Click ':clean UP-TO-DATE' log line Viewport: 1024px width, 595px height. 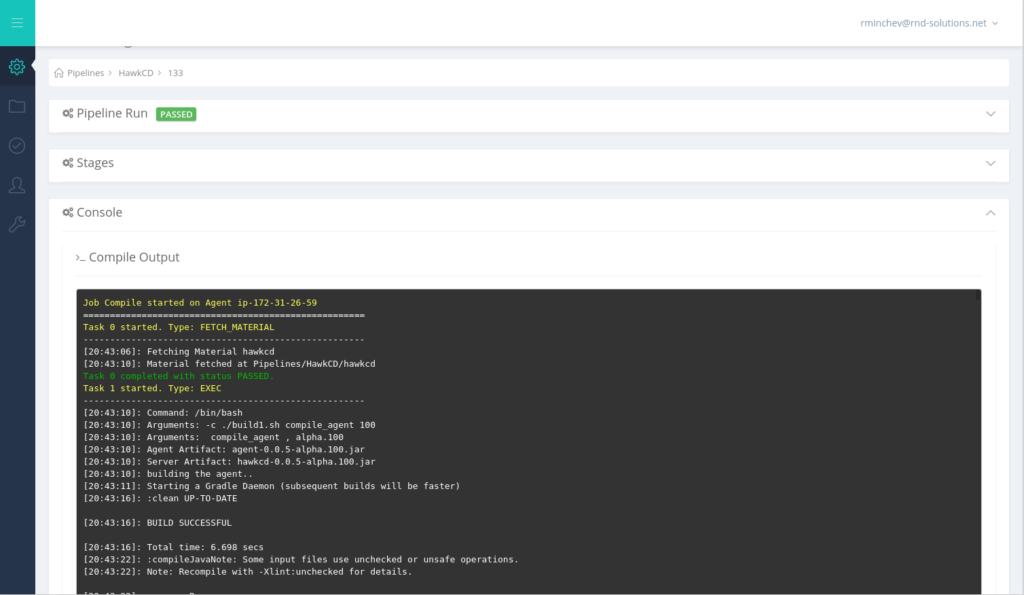pos(160,498)
